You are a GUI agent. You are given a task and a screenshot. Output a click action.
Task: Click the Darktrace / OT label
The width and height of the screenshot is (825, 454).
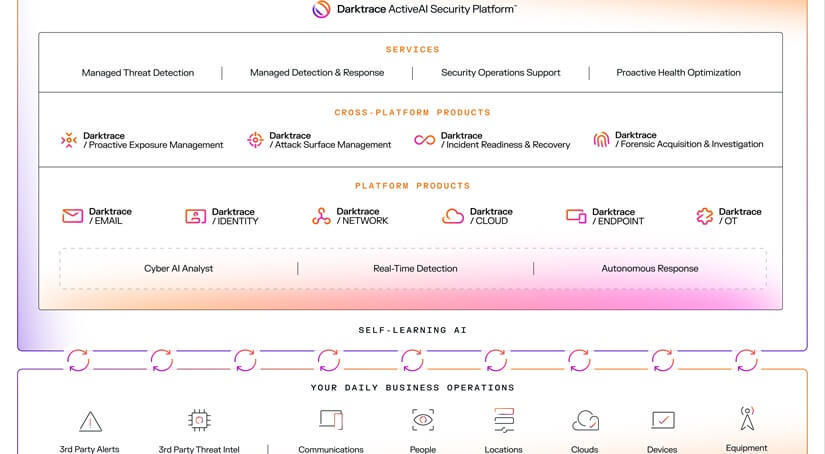click(x=740, y=216)
